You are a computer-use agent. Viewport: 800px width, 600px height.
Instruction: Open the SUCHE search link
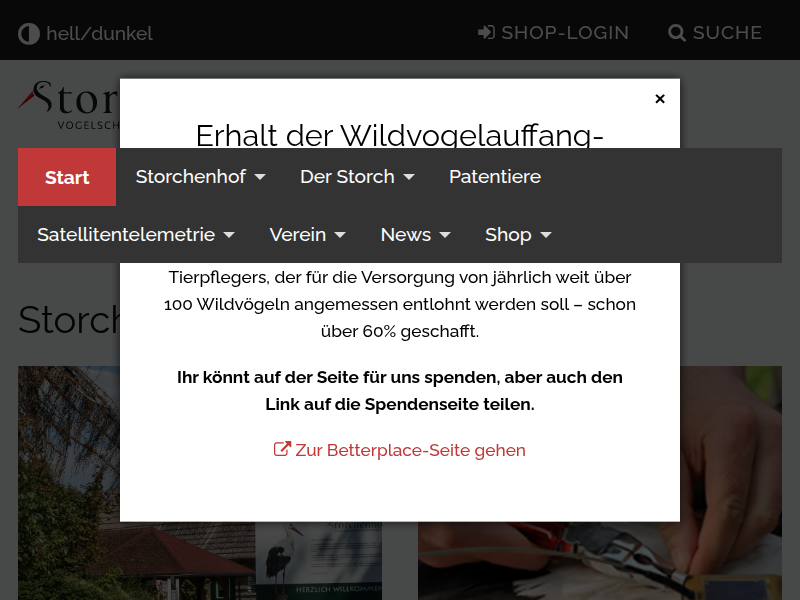coord(727,33)
